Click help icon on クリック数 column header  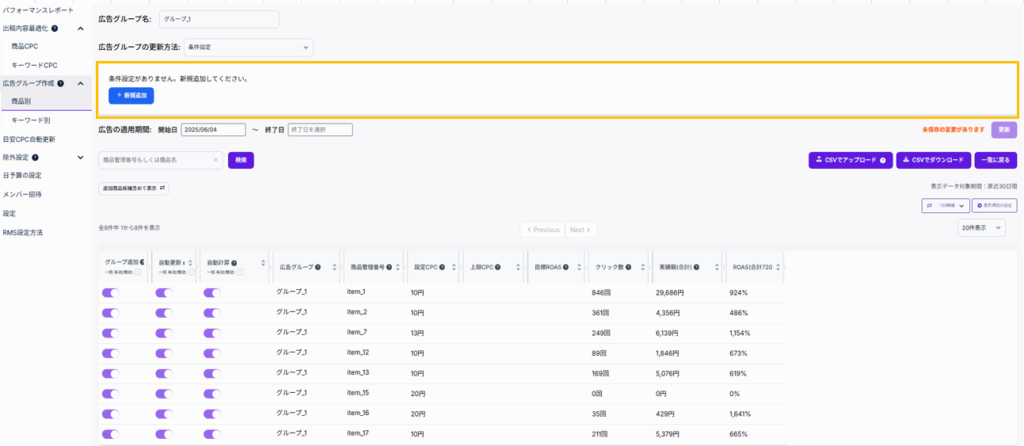click(629, 267)
